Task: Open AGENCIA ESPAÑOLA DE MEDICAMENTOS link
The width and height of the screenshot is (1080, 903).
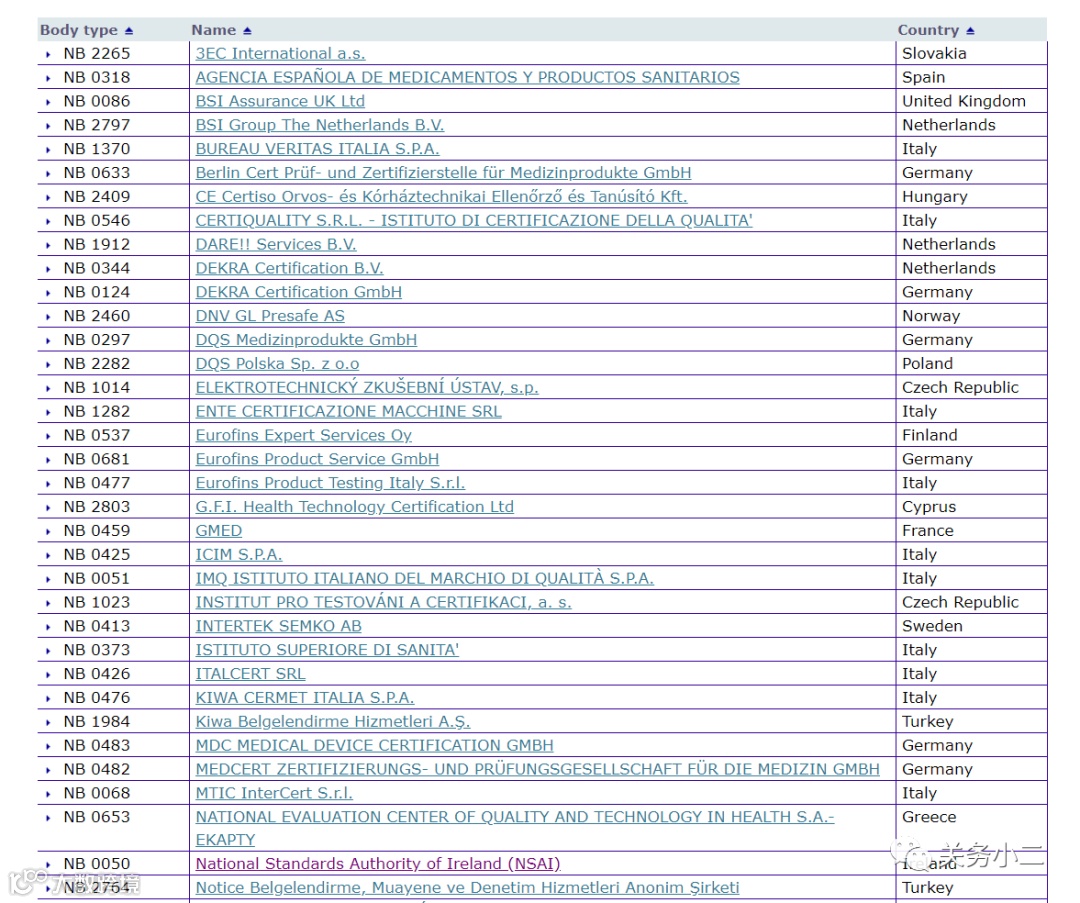Action: tap(468, 78)
